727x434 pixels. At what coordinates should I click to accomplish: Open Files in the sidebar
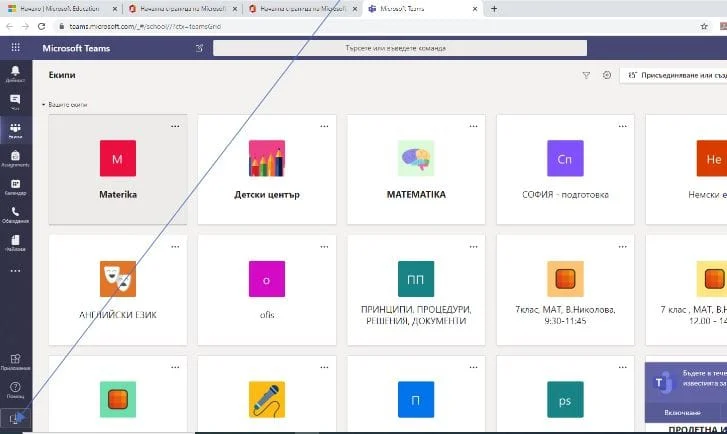pyautogui.click(x=15, y=243)
